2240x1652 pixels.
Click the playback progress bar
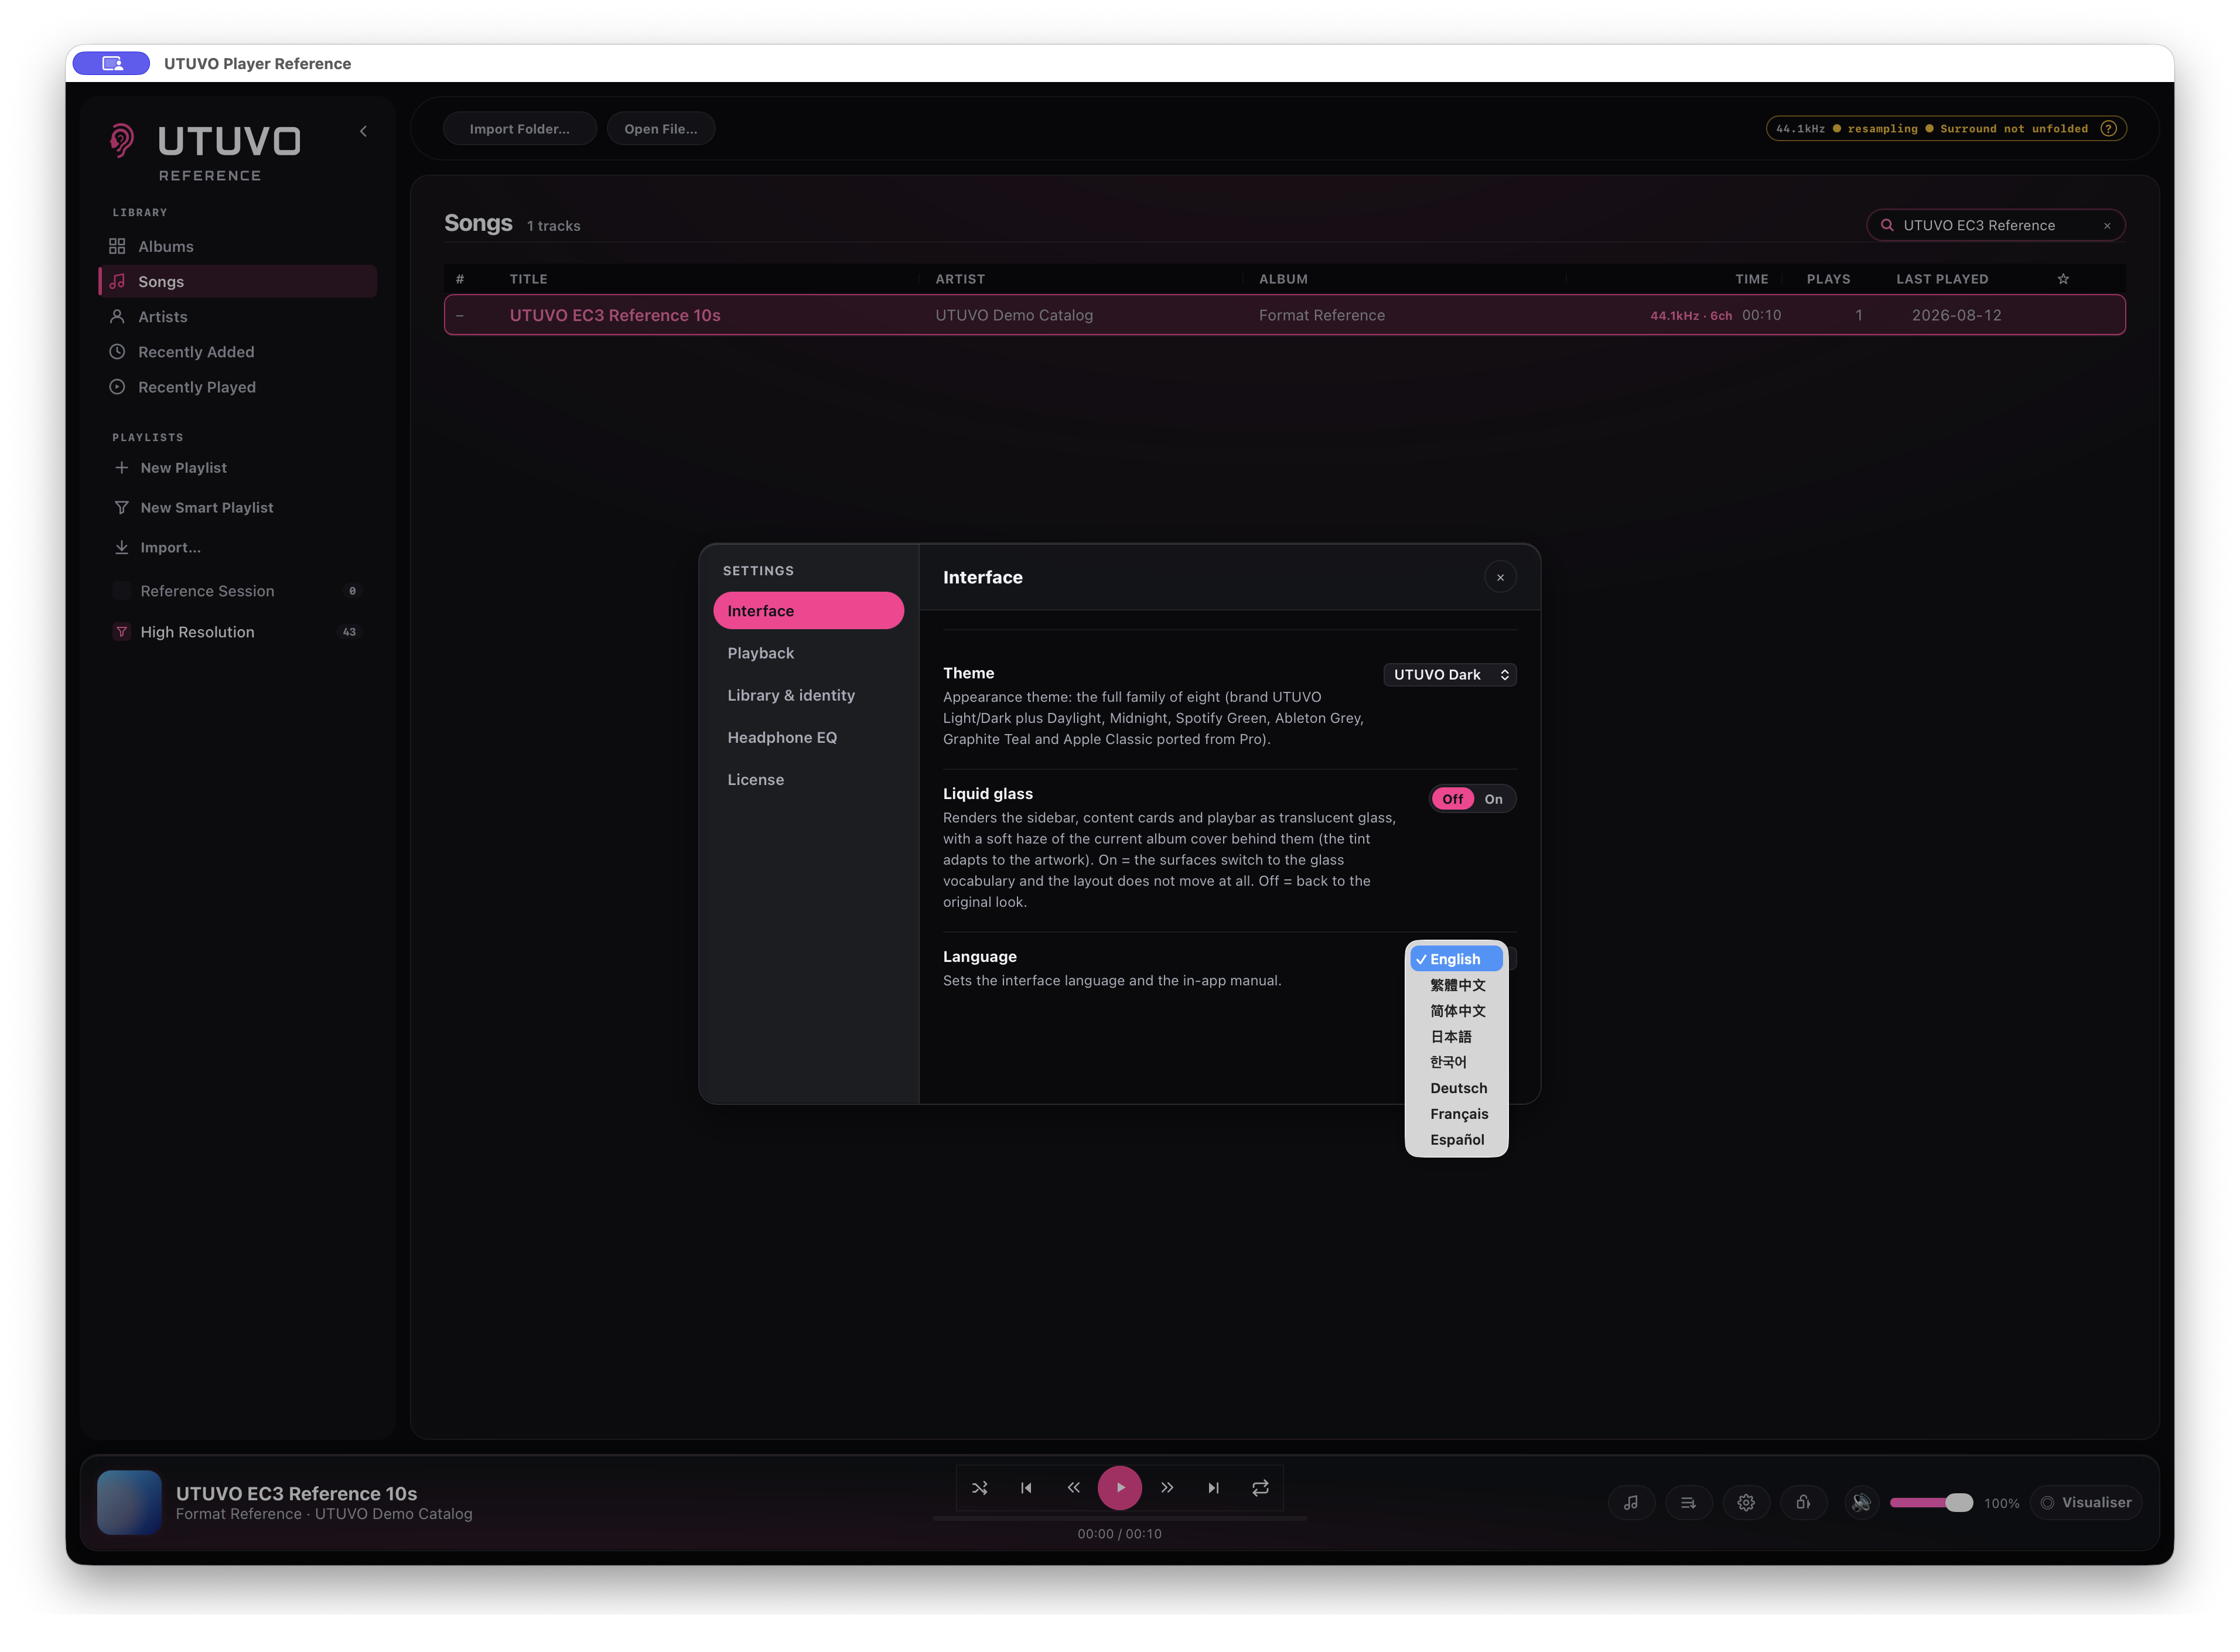(1119, 1518)
